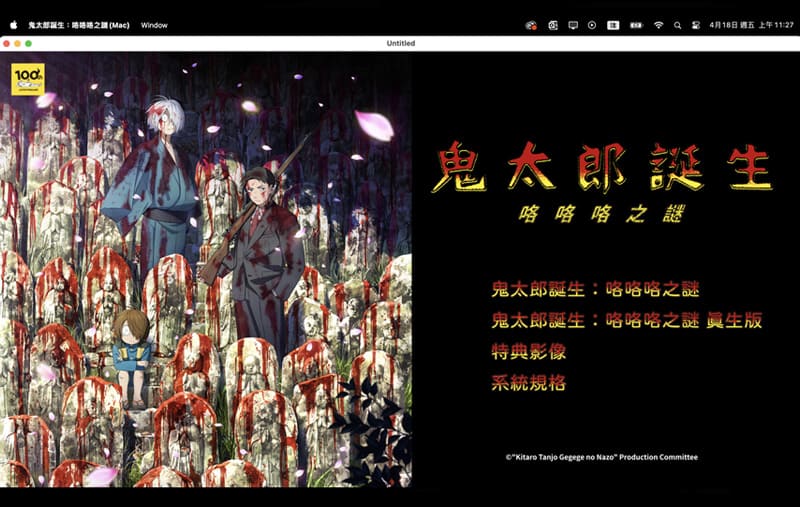Viewport: 800px width, 507px height.
Task: Open the 鬼太郎誕生 app menu in menu bar
Action: [x=79, y=25]
